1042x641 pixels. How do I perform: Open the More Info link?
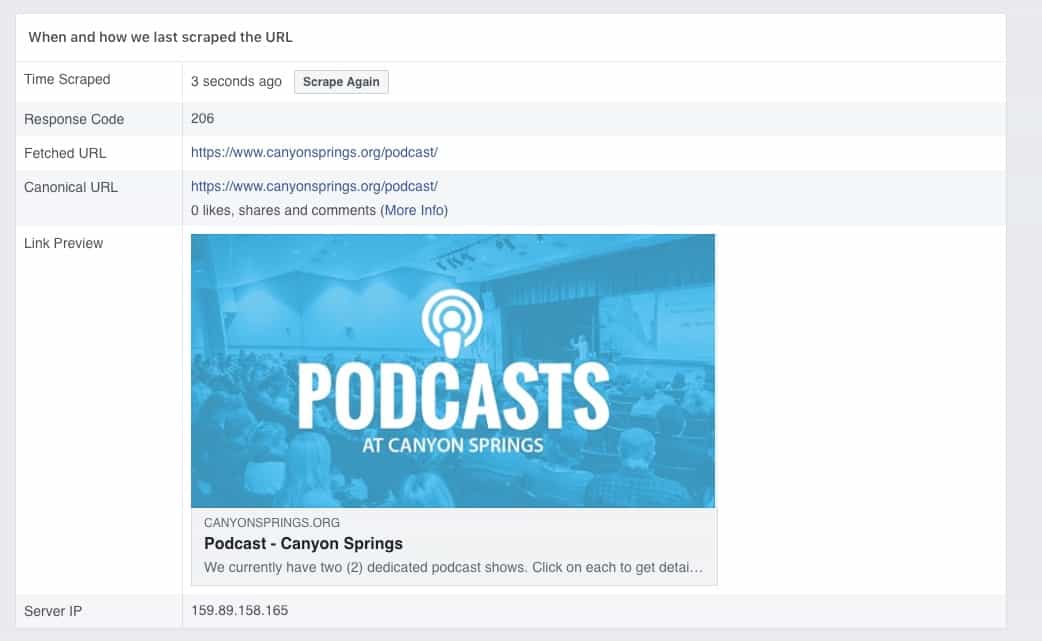tap(415, 211)
